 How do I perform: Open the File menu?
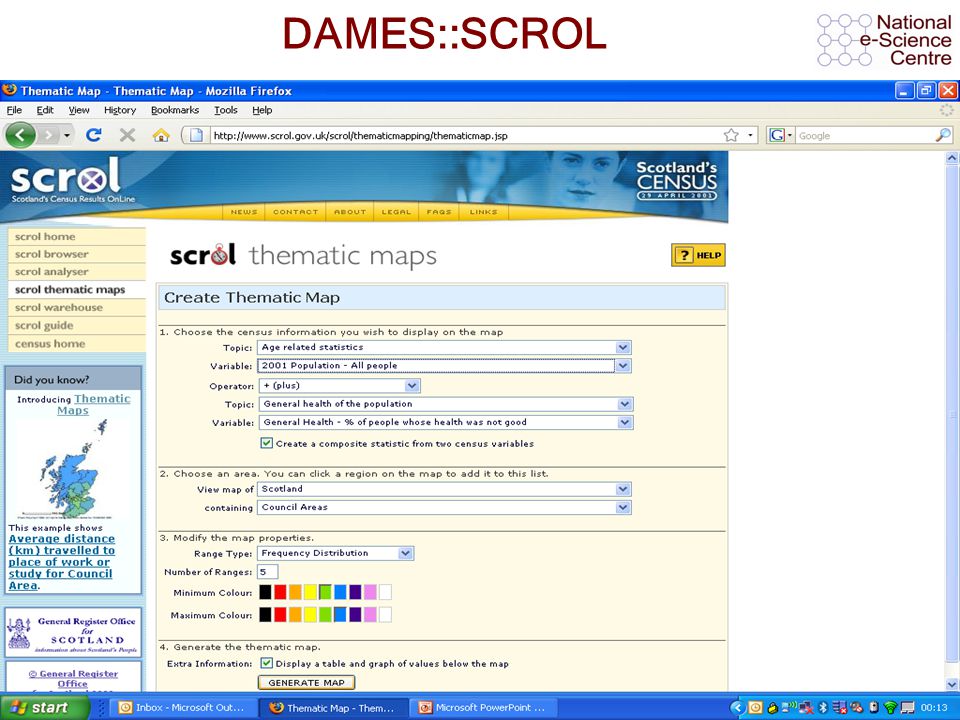tap(14, 110)
